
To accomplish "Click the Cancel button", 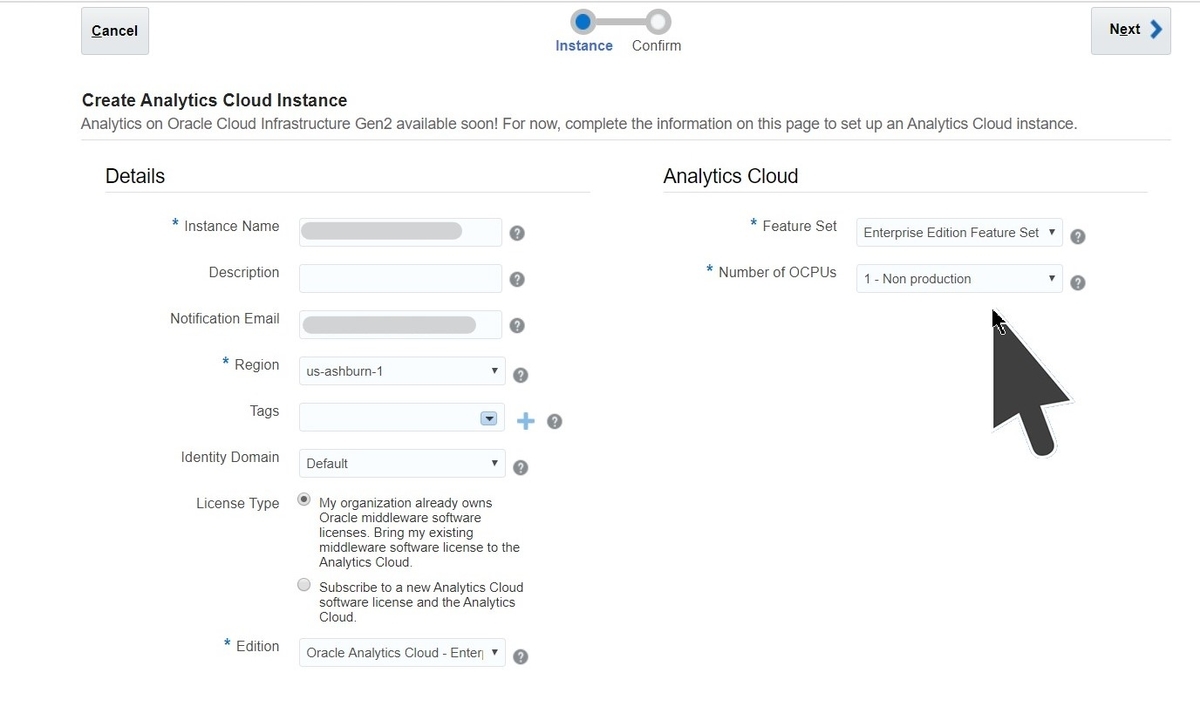I will click(x=115, y=31).
